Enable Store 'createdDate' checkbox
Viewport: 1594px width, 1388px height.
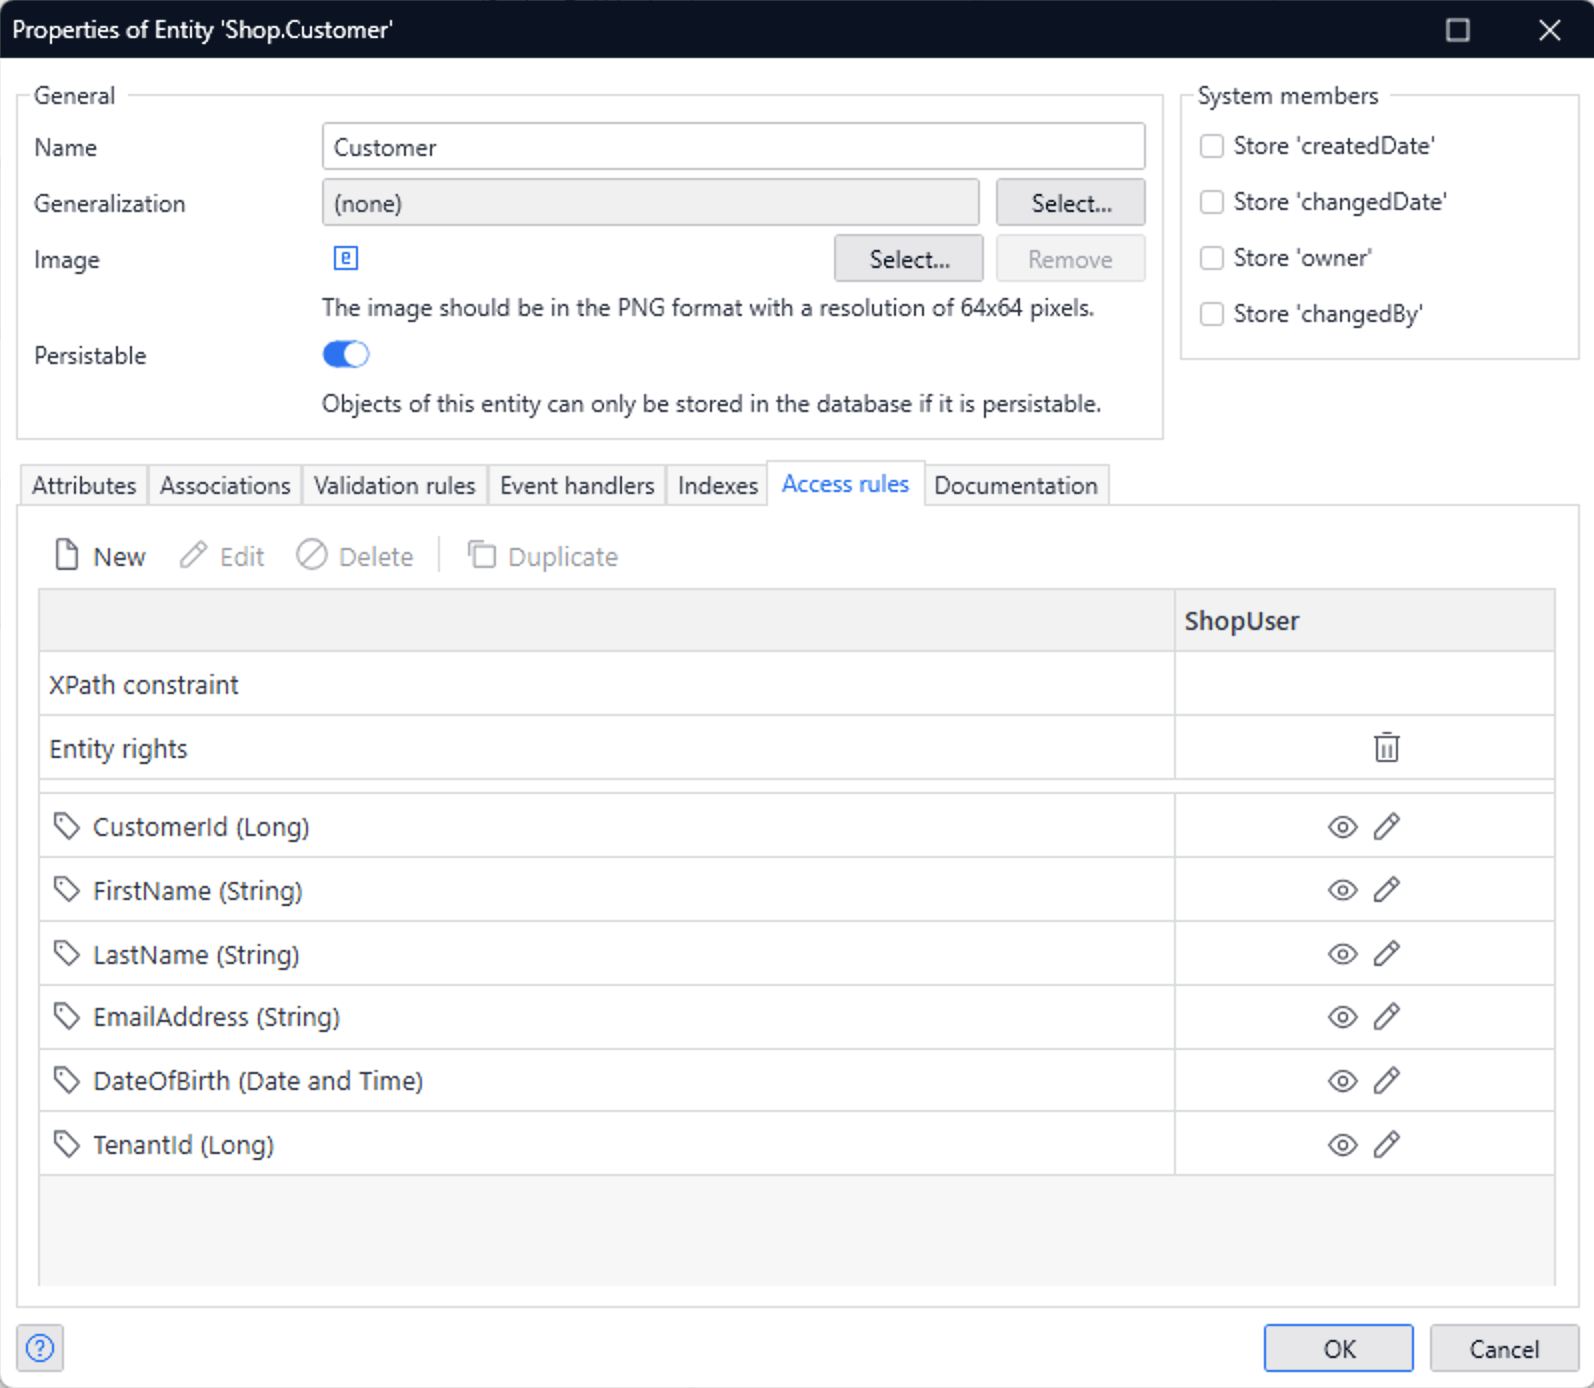coord(1212,146)
